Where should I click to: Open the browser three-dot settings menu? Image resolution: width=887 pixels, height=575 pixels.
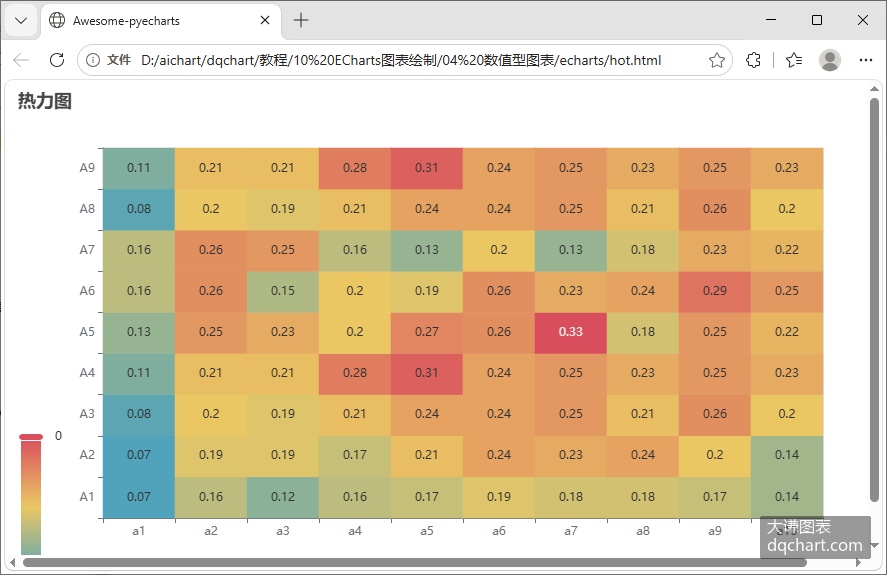click(866, 60)
